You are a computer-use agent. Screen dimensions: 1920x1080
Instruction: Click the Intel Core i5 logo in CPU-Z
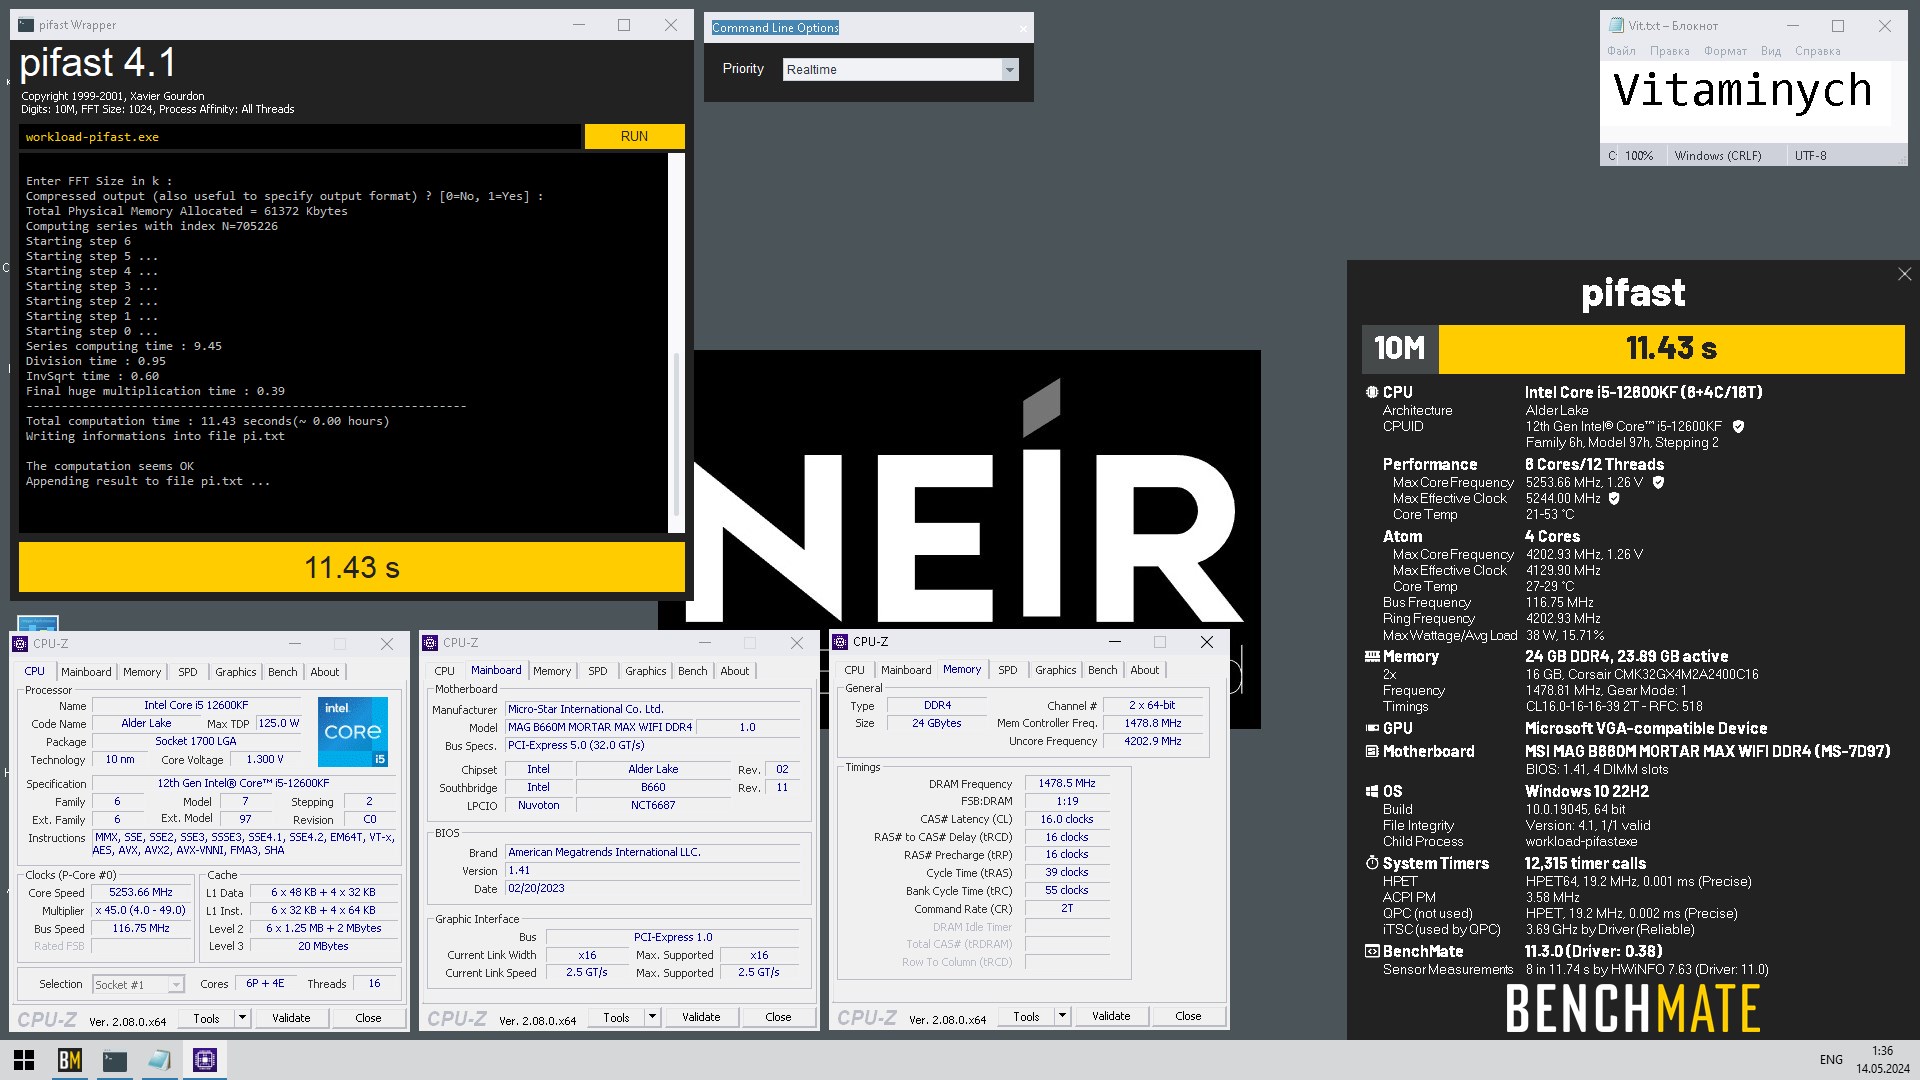click(x=353, y=733)
